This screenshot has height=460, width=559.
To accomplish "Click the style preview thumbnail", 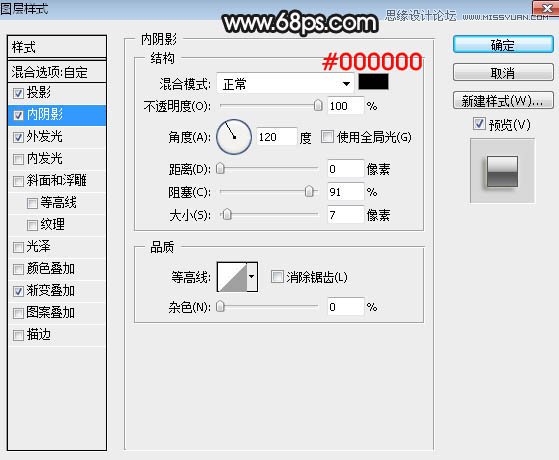I will [502, 171].
